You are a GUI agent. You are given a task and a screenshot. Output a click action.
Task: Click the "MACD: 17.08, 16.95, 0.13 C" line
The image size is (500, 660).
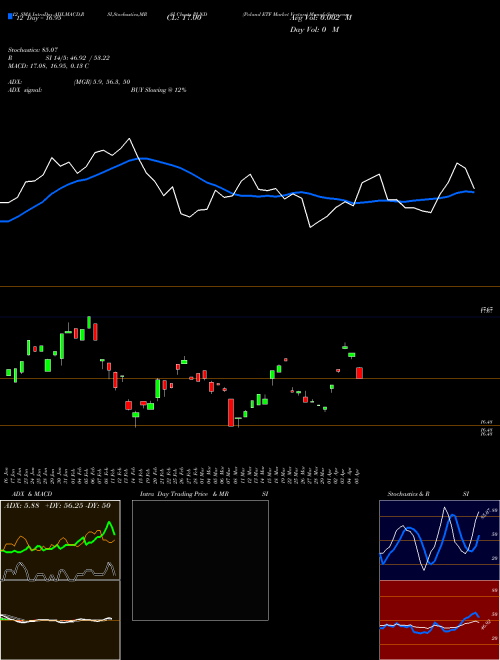tap(48, 66)
